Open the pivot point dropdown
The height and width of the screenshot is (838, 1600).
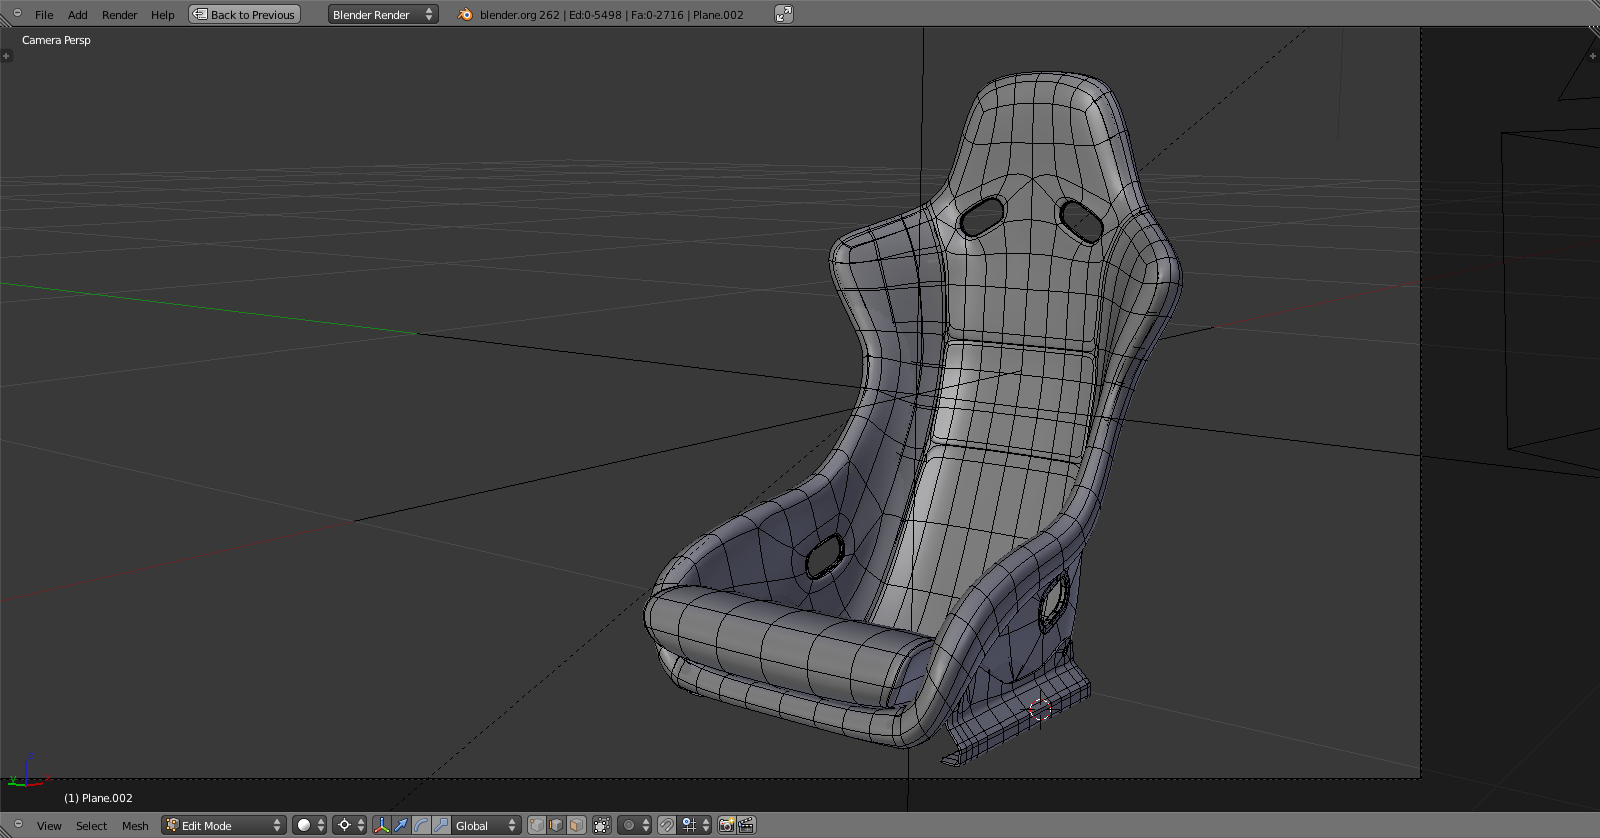(x=351, y=825)
